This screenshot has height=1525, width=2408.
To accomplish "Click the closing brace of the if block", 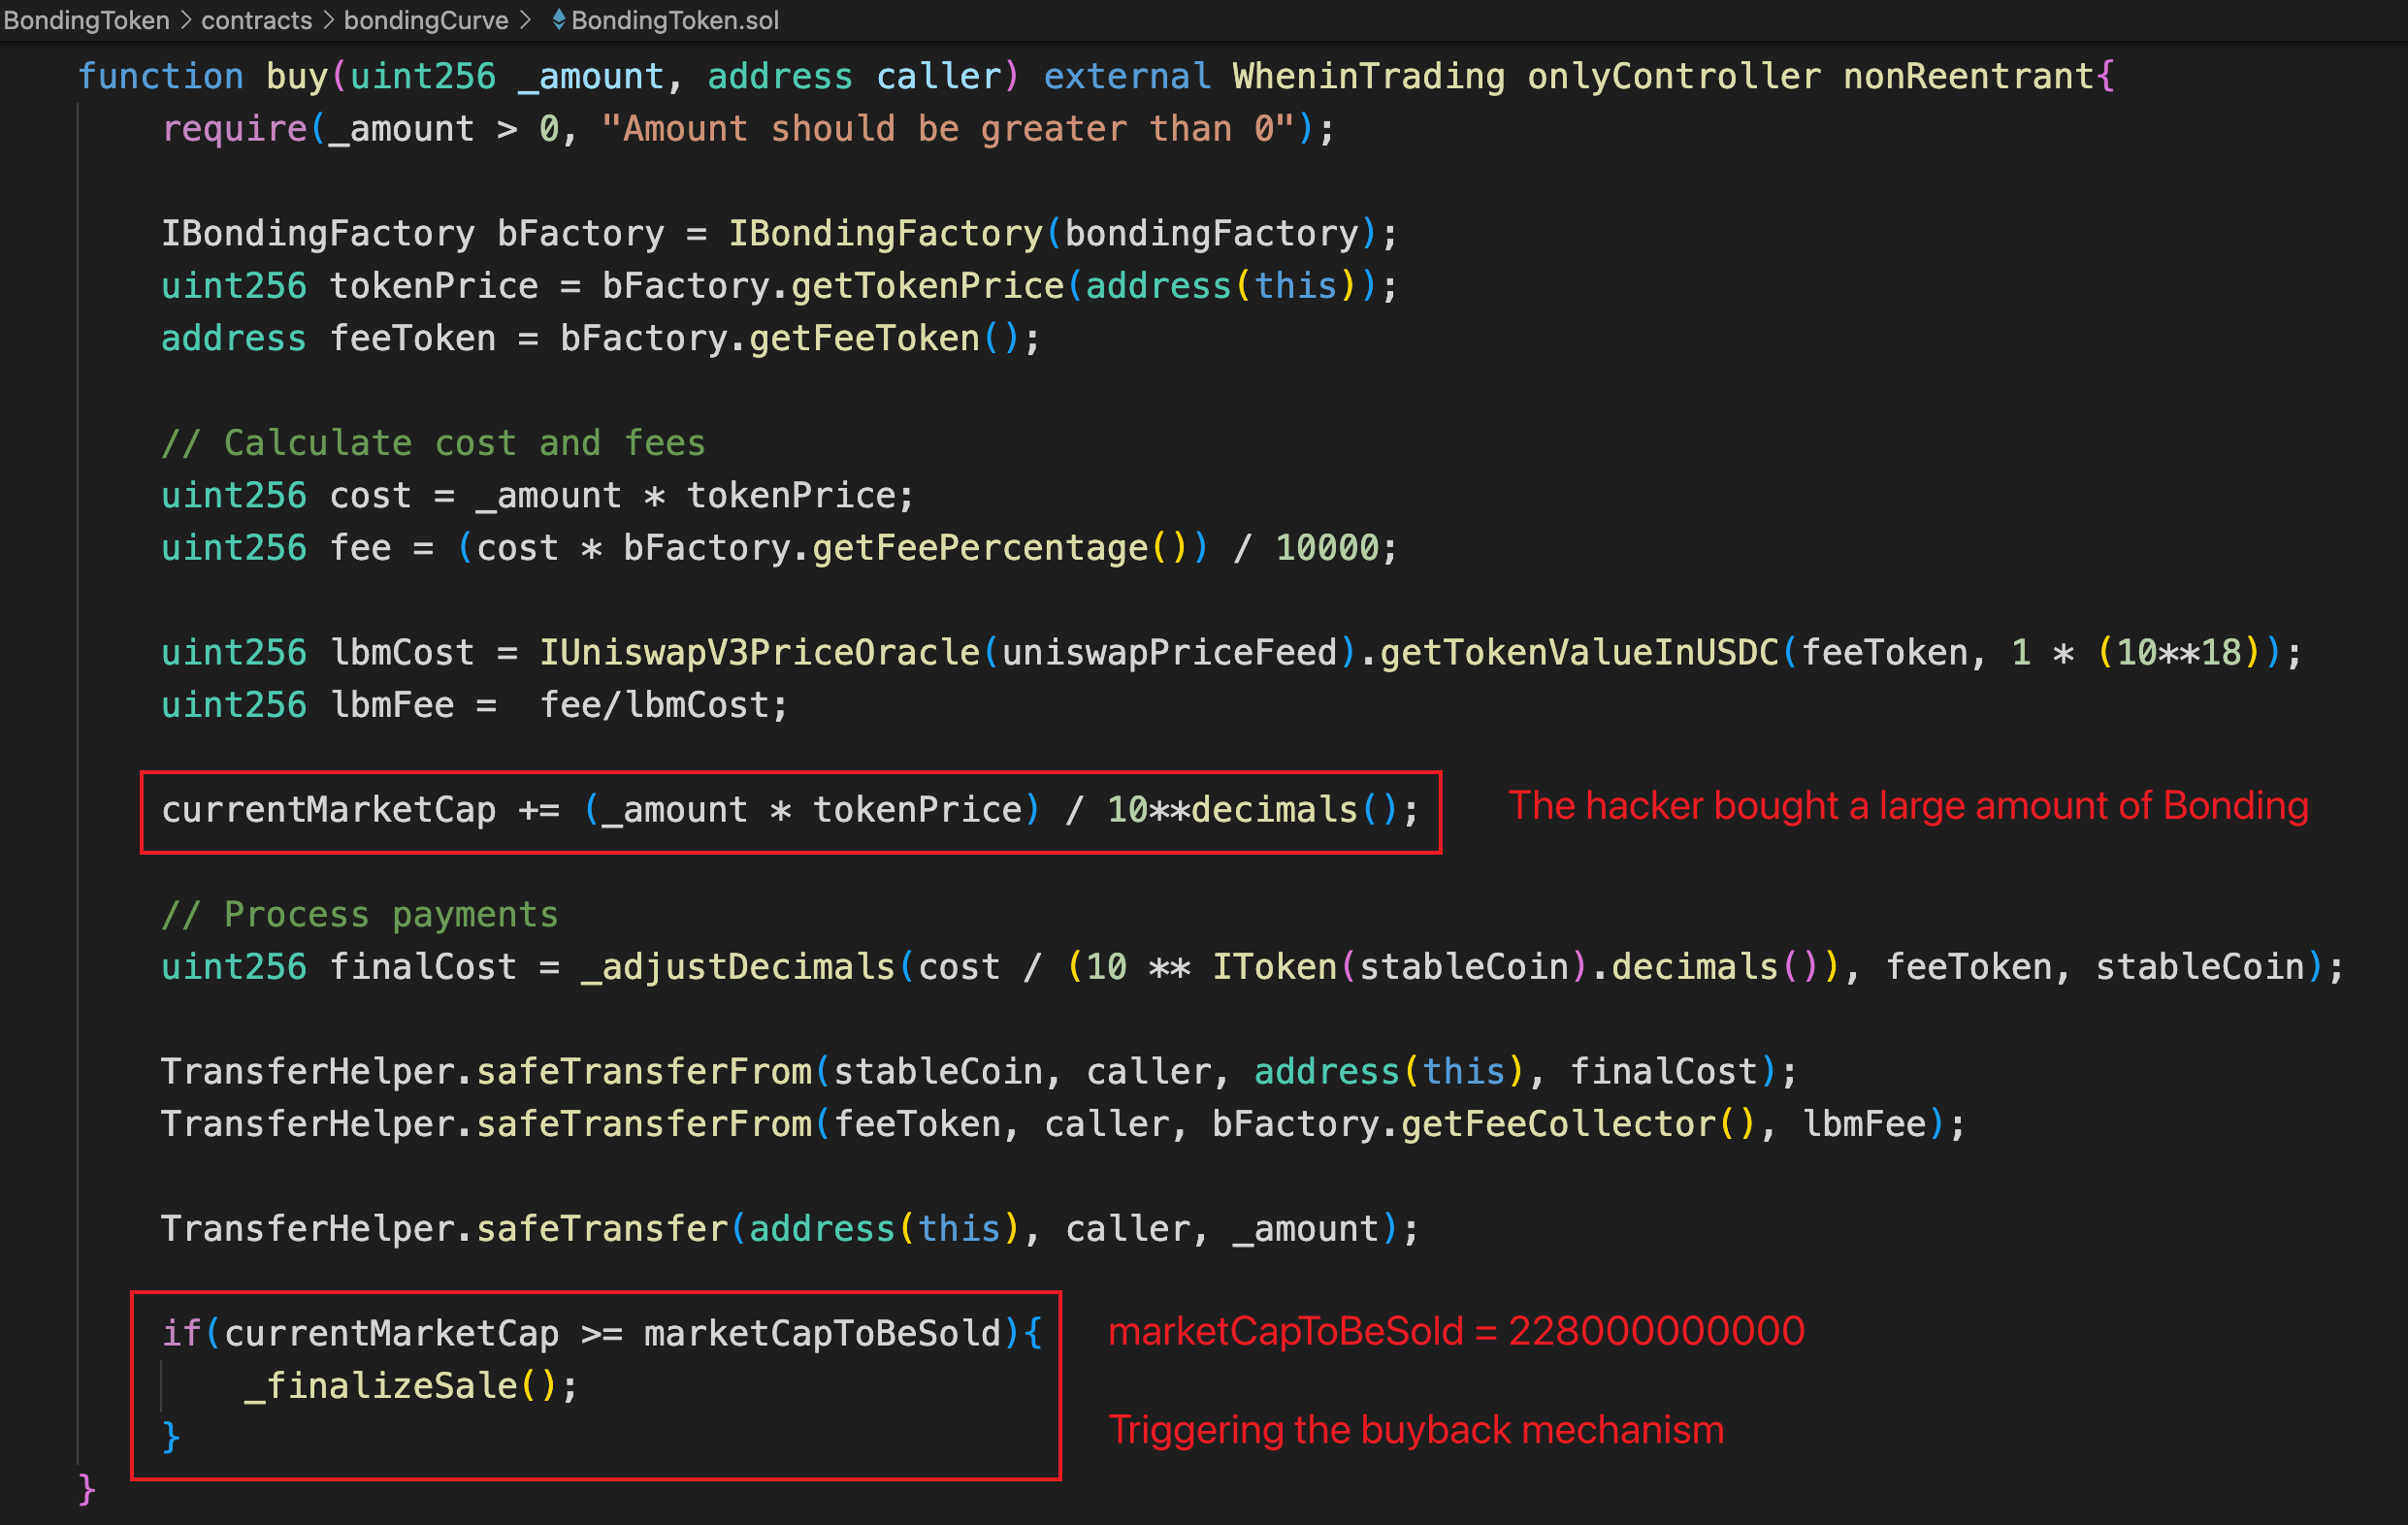I will point(171,1437).
